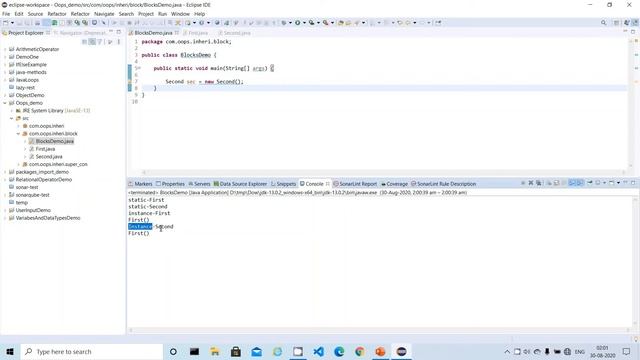Click the Clear Console icon

pyautogui.click(x=549, y=183)
